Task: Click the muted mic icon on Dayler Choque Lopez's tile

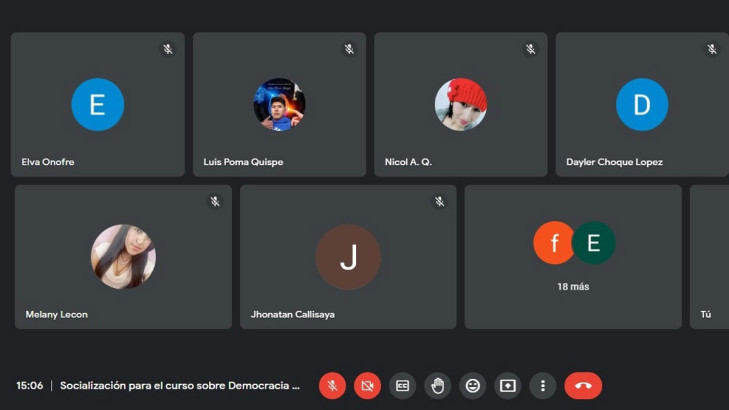Action: [712, 49]
